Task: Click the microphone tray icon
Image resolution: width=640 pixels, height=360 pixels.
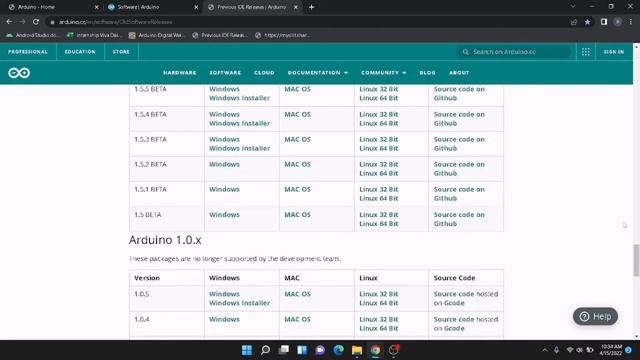Action: pos(556,350)
